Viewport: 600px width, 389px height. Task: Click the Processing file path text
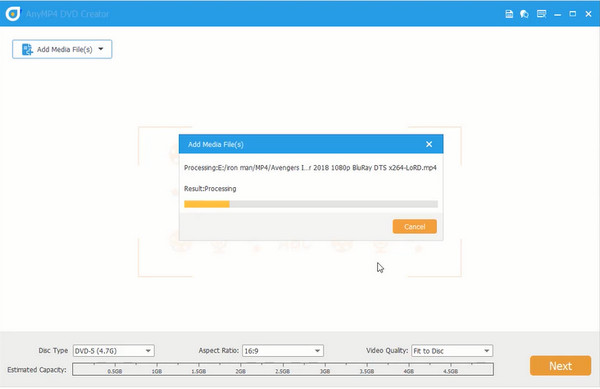tap(310, 168)
